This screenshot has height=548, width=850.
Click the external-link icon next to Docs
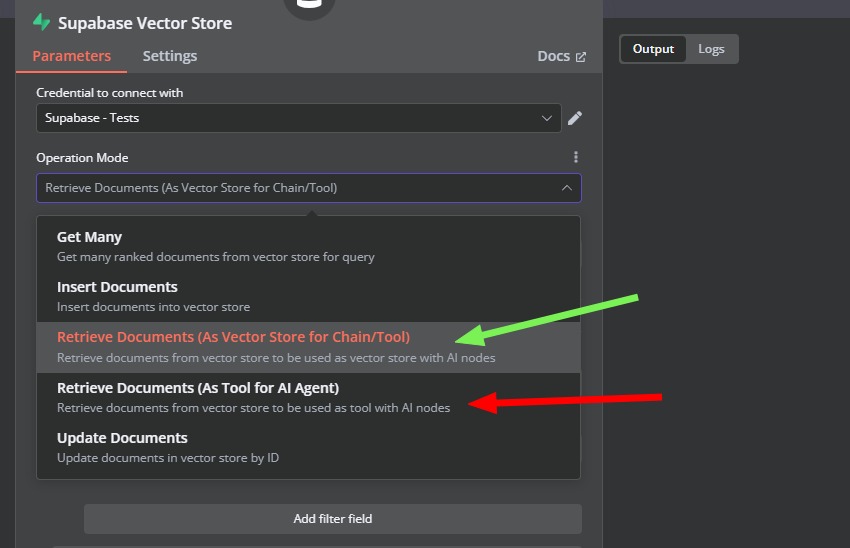(581, 57)
